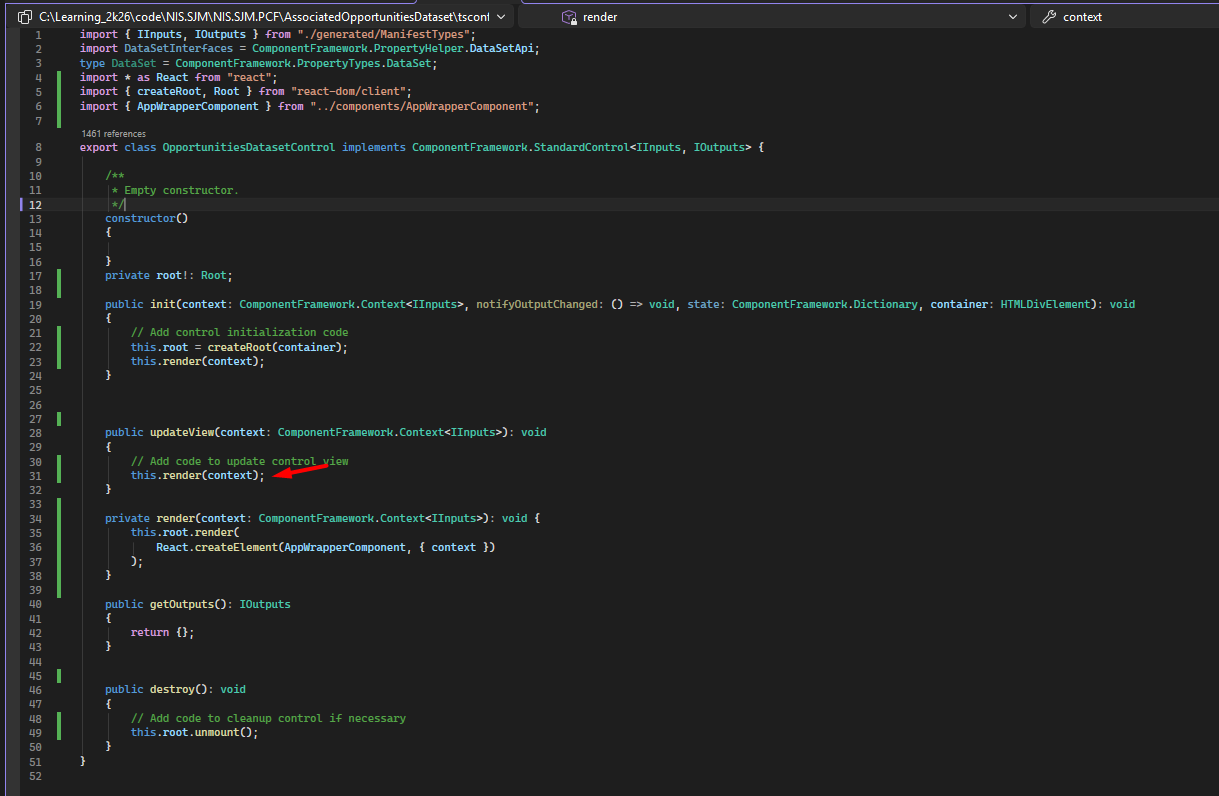1219x796 pixels.
Task: Open the render member dropdown arrow
Action: 1013,17
